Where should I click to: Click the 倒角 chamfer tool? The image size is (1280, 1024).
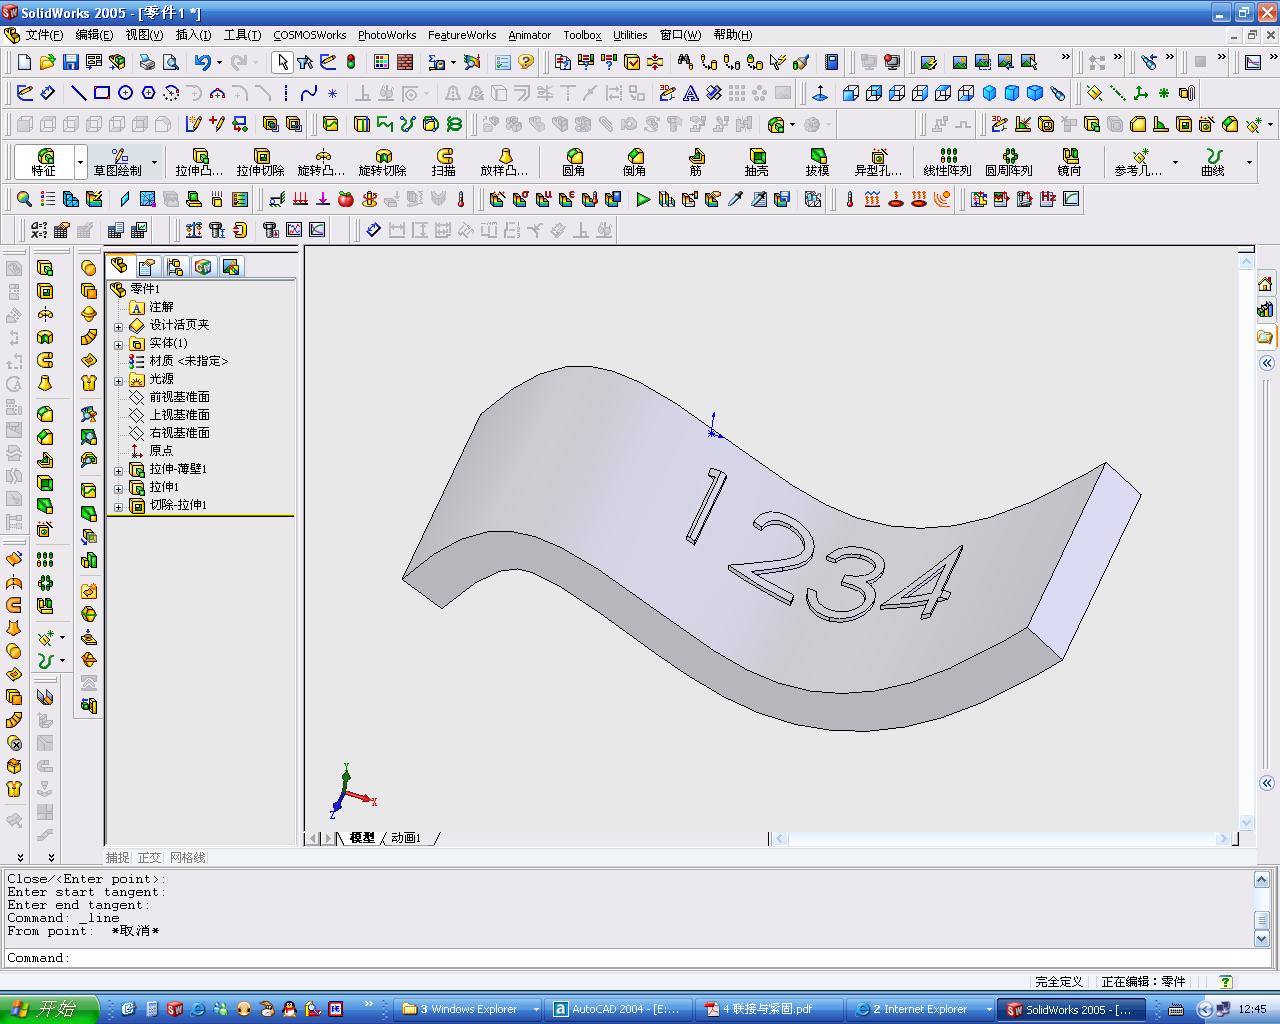tap(634, 162)
